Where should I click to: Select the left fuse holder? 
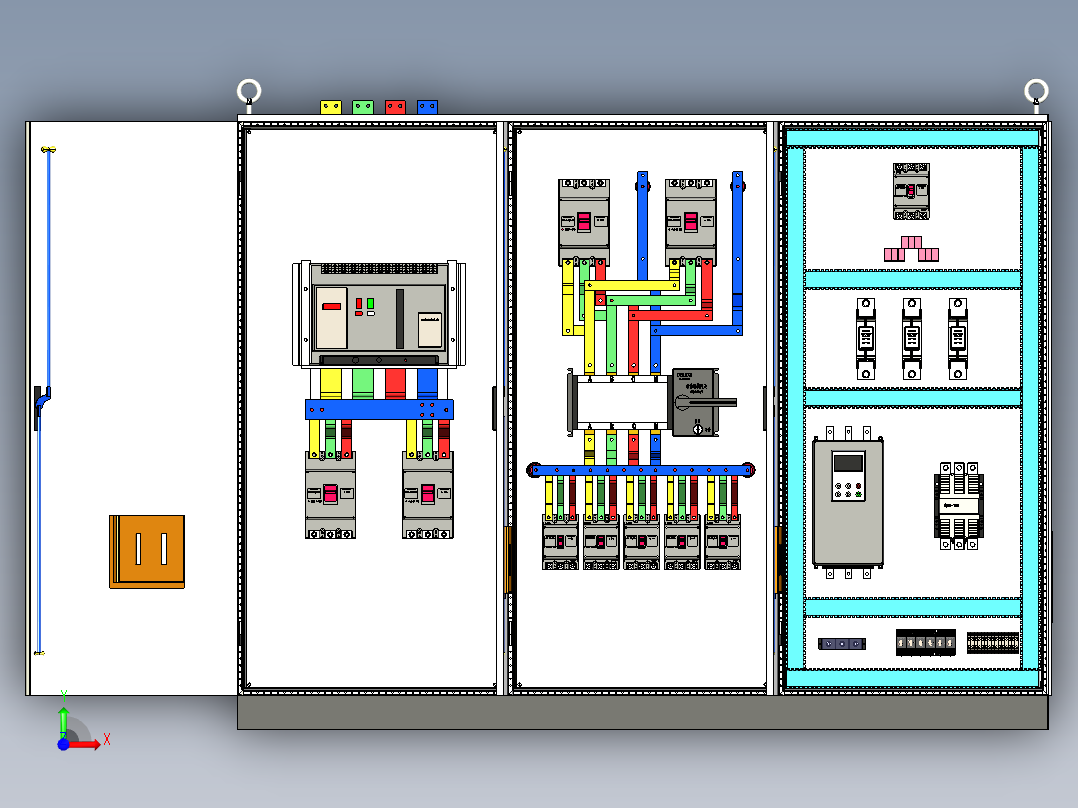click(x=866, y=338)
